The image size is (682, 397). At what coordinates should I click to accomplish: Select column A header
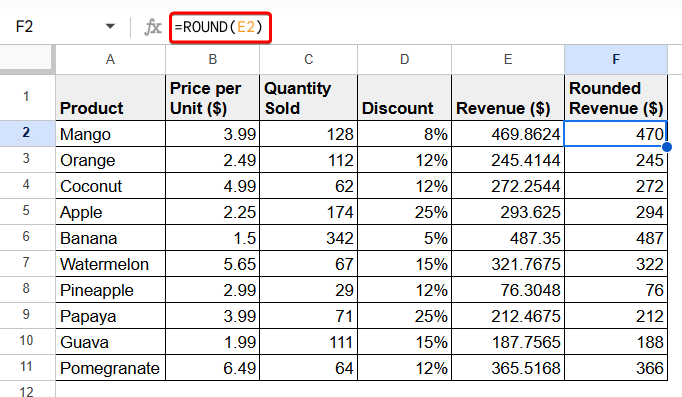[110, 59]
